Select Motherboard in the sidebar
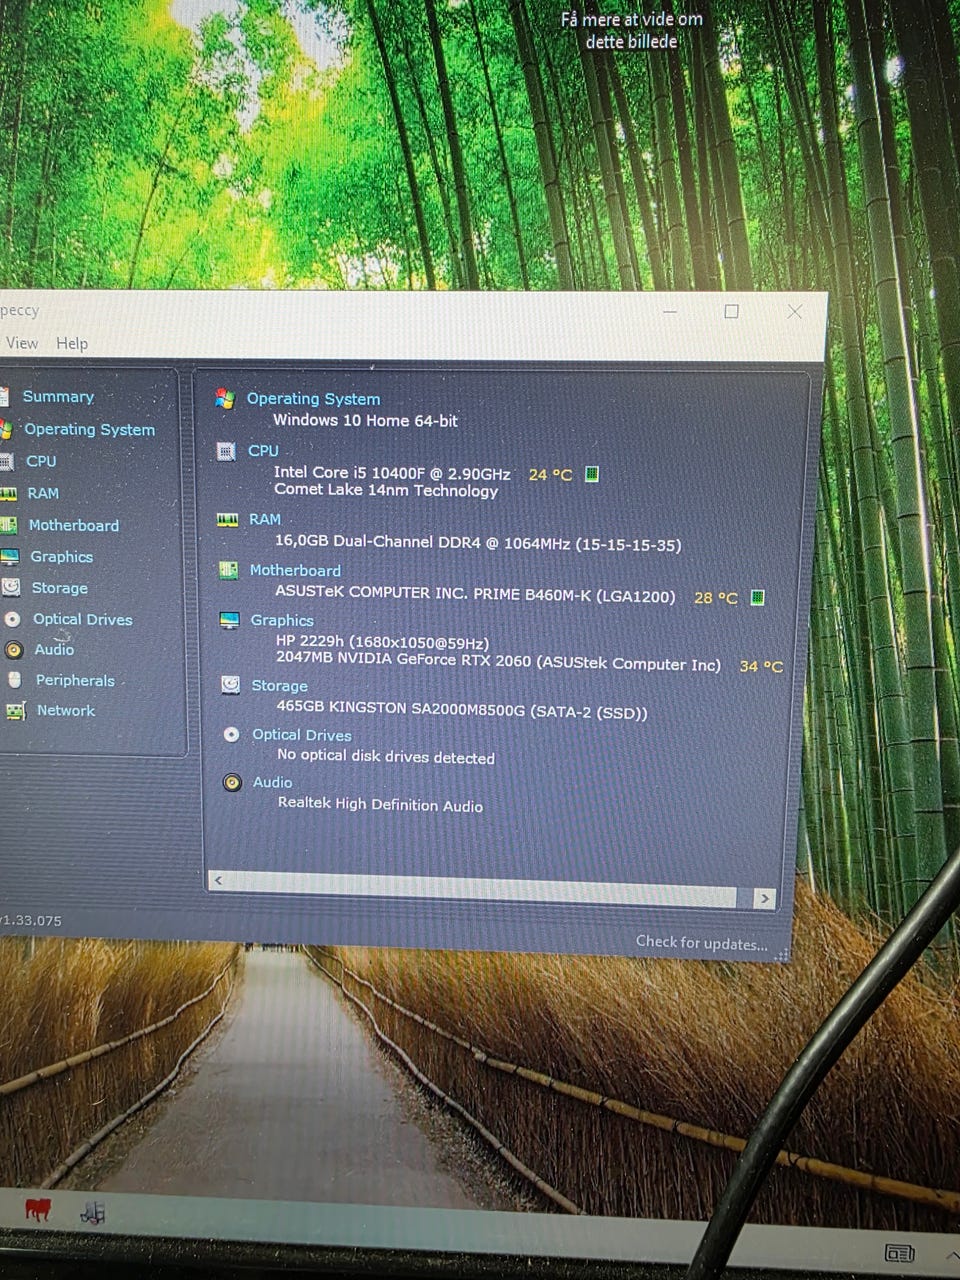This screenshot has width=960, height=1280. pyautogui.click(x=73, y=525)
